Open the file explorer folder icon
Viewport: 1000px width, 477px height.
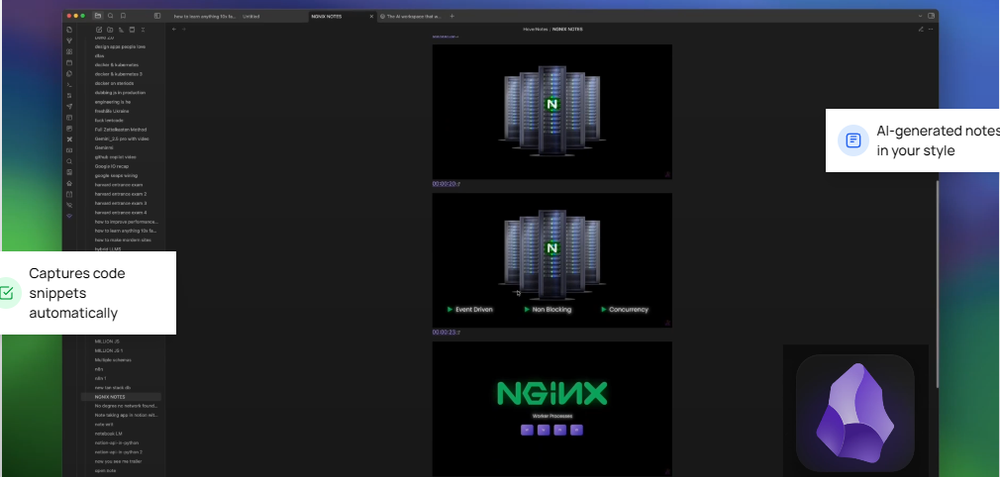pos(97,16)
